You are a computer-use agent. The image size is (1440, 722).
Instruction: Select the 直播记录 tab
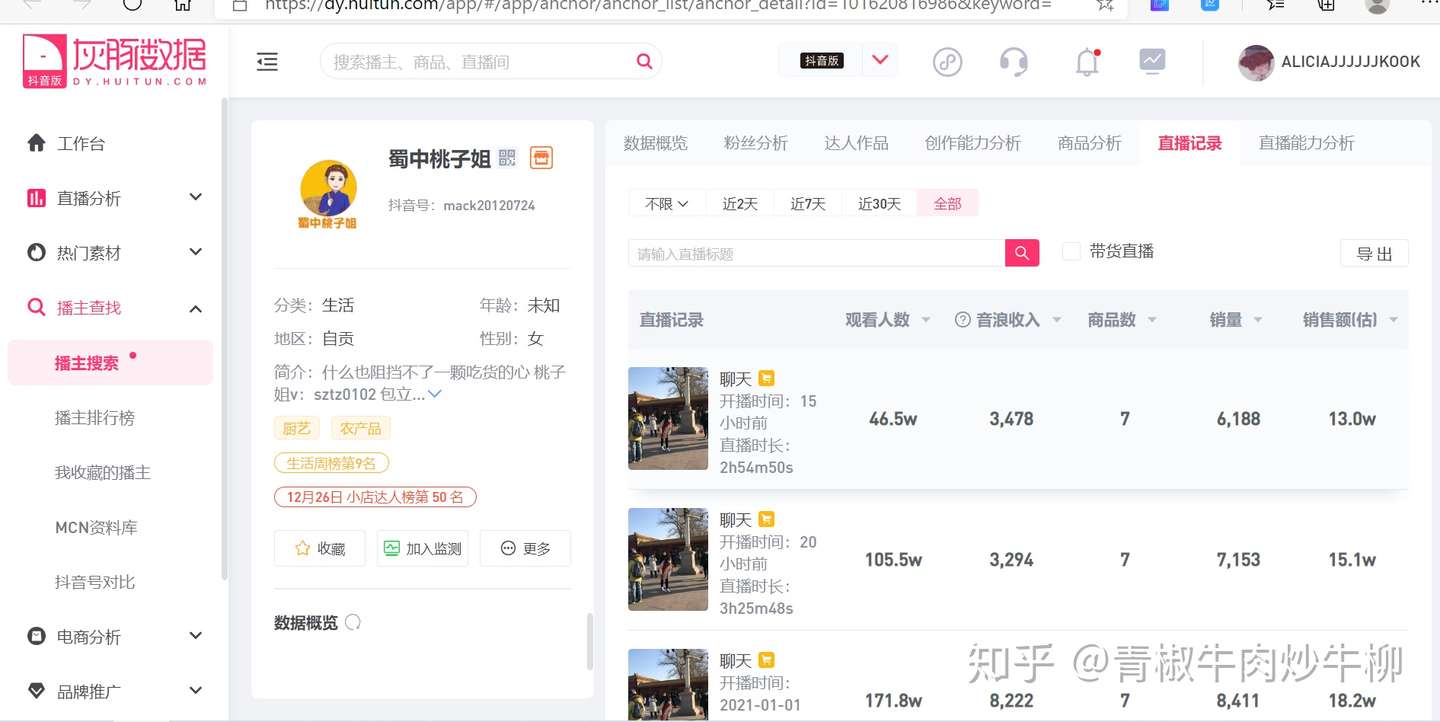[x=1190, y=143]
